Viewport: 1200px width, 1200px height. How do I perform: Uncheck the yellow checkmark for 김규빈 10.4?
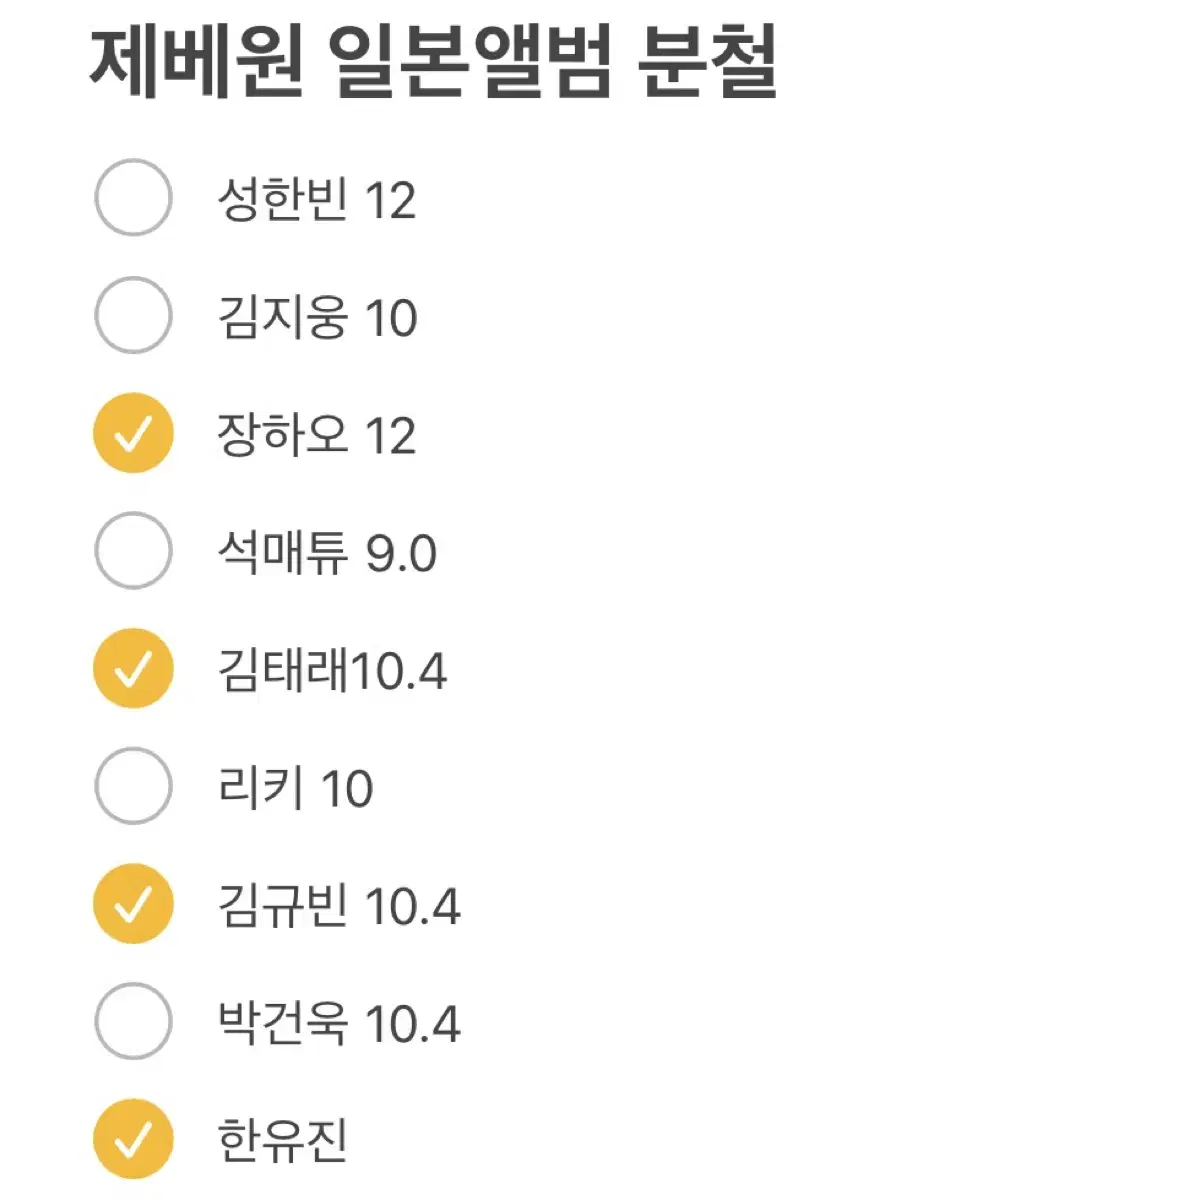[x=133, y=904]
